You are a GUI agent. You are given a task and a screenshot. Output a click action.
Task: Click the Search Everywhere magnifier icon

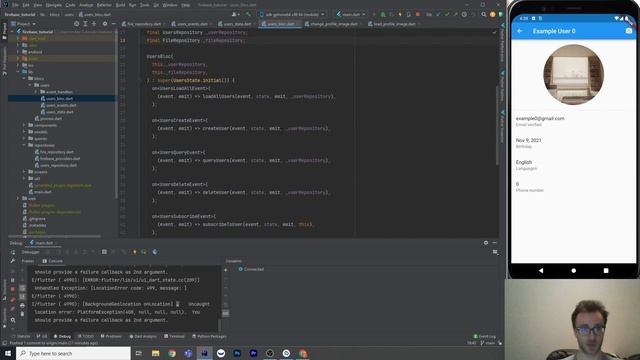coord(484,14)
